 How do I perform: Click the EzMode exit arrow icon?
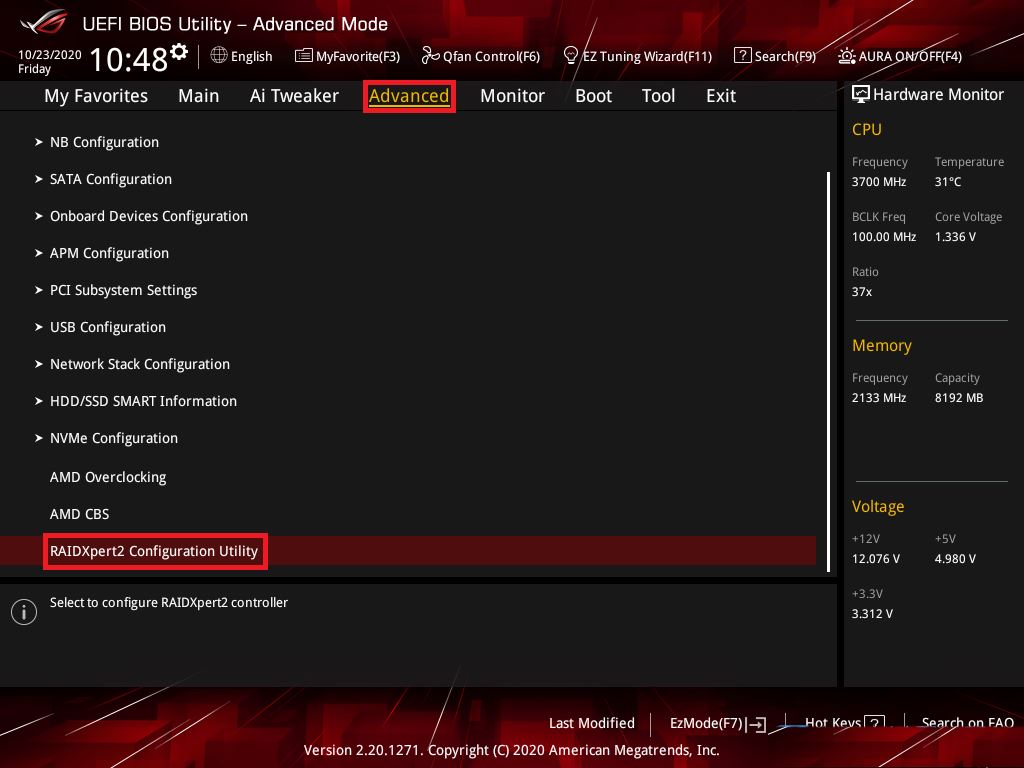pyautogui.click(x=756, y=724)
